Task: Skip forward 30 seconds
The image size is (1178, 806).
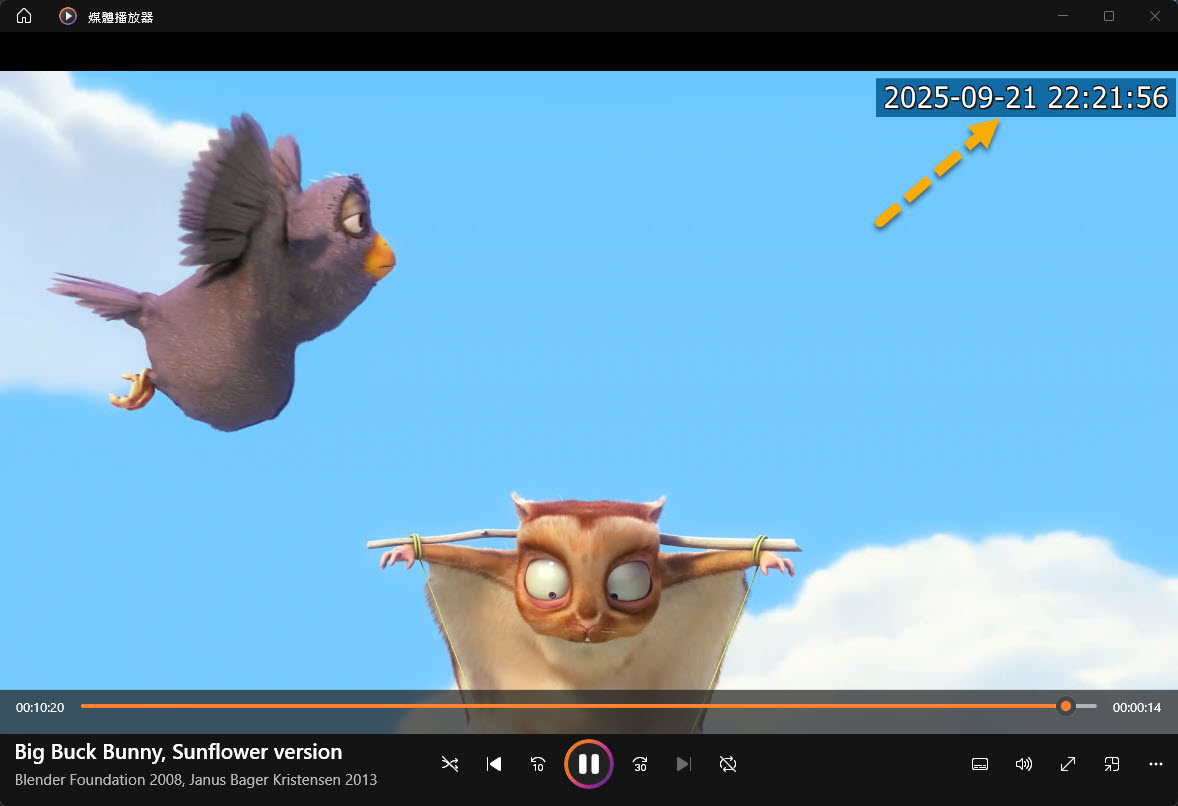Action: [640, 764]
